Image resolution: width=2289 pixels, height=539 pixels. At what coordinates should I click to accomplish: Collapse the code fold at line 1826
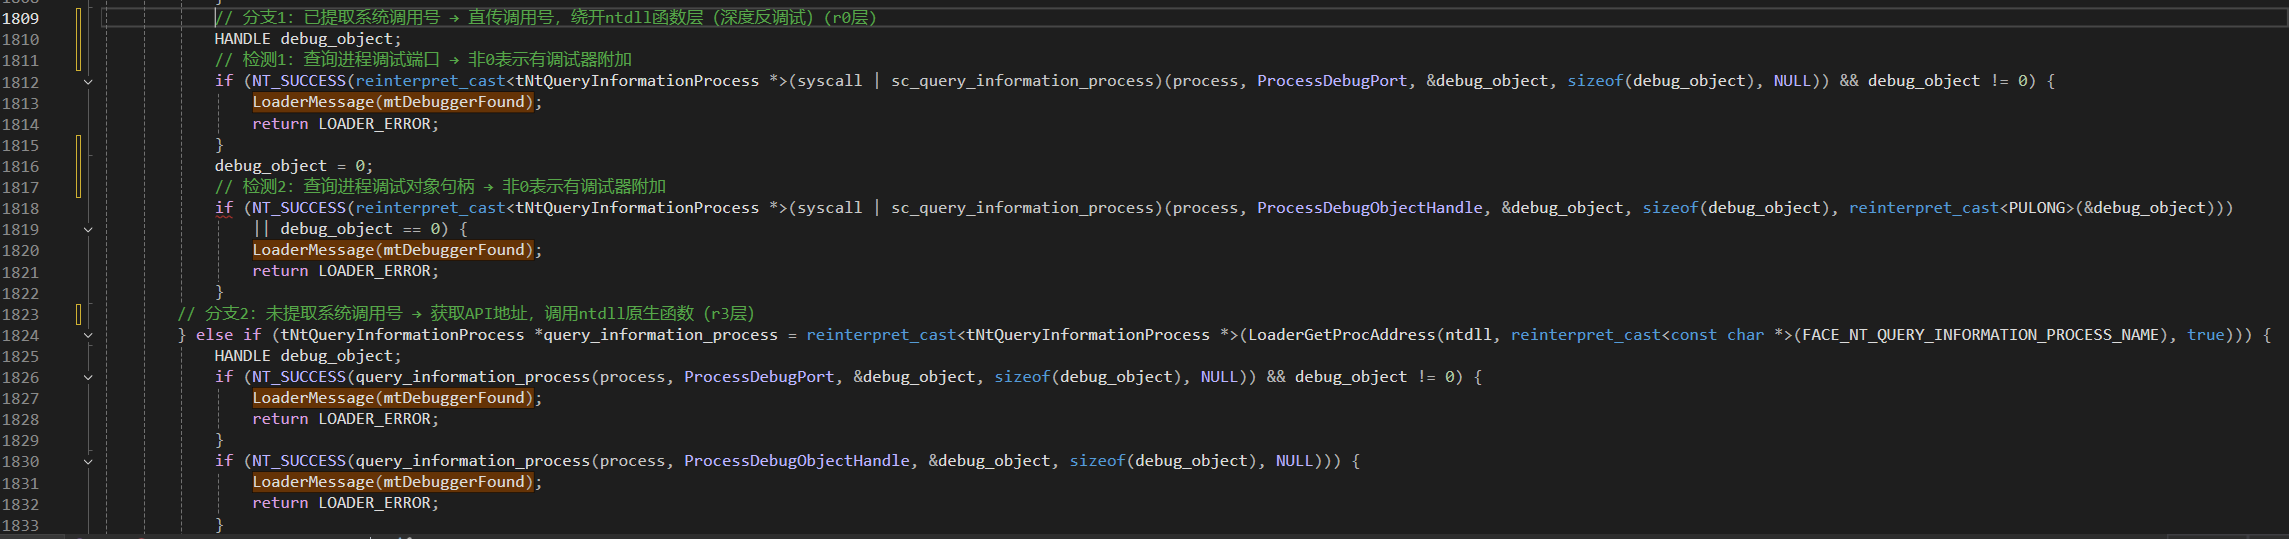click(88, 377)
